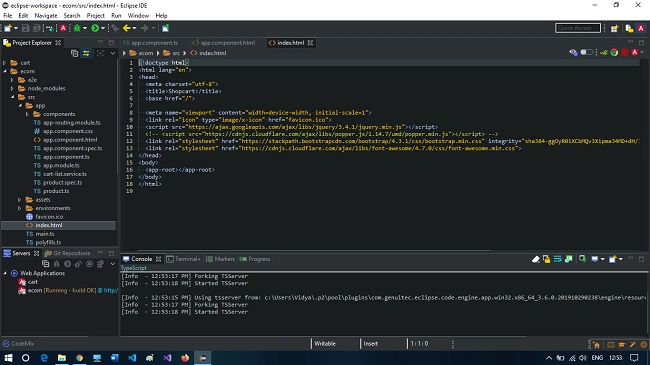The image size is (650, 365).
Task: Open Servers view menu chevron
Action: point(112,264)
